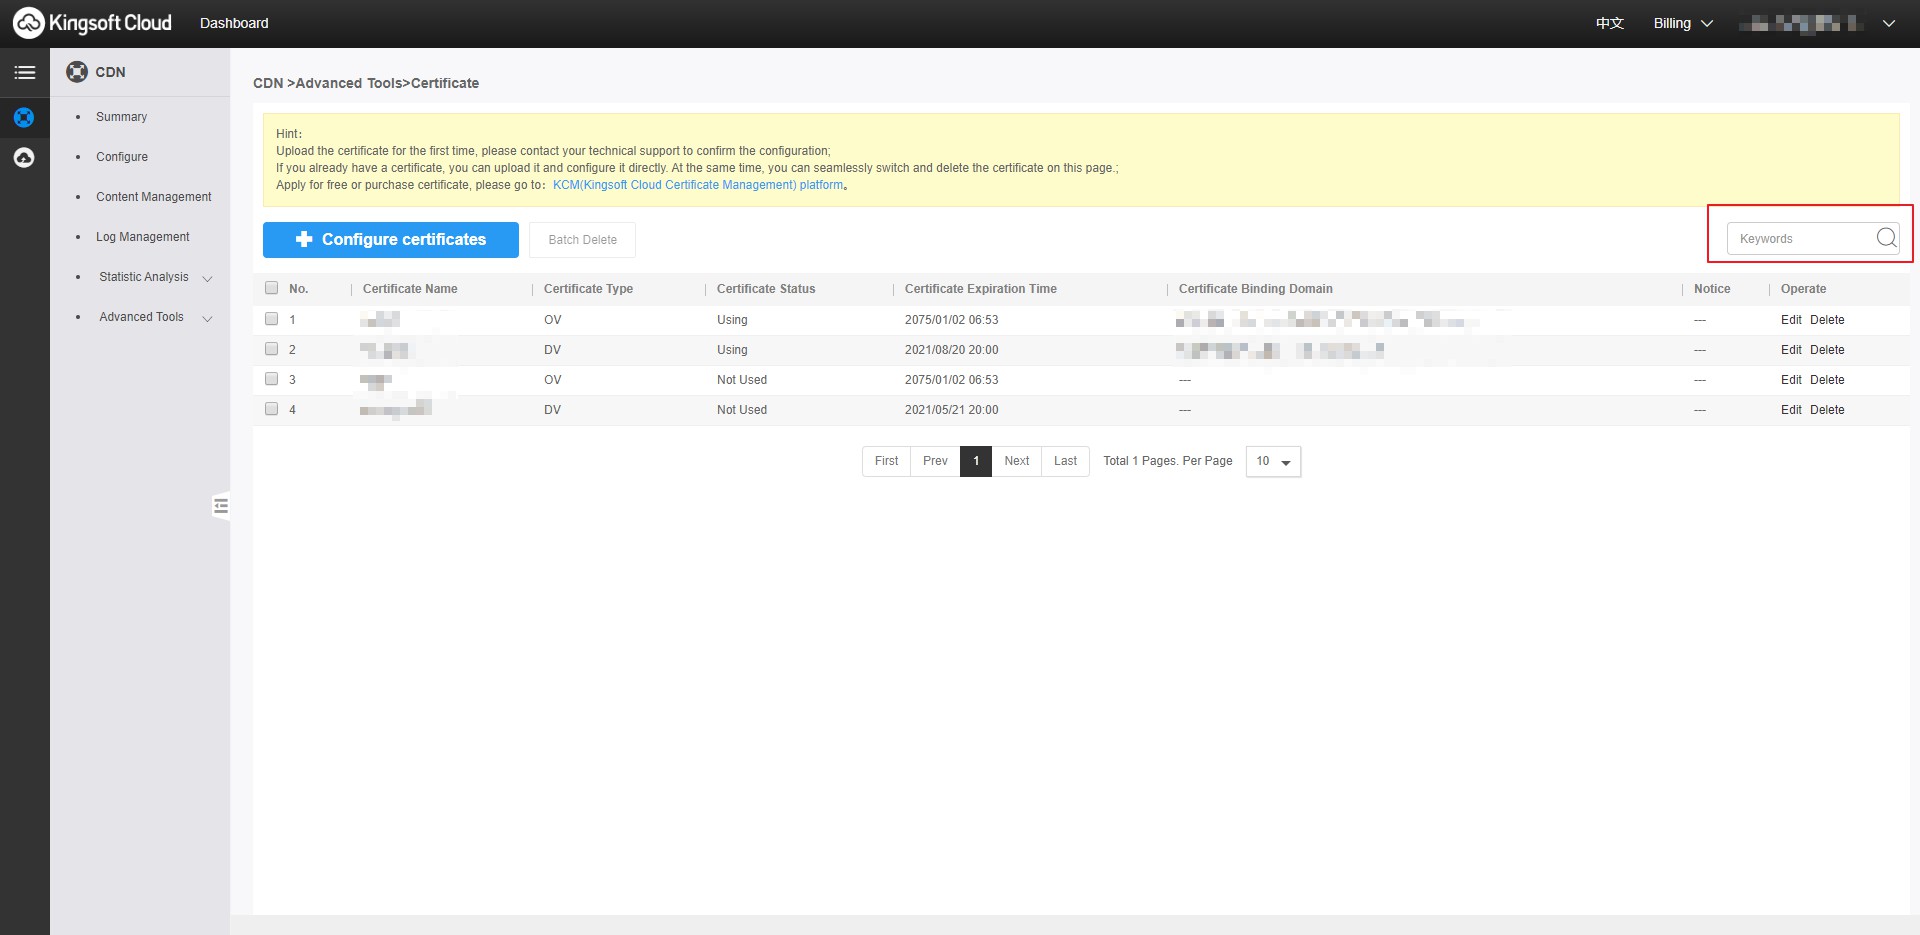Check the checkbox for row 4
This screenshot has width=1920, height=935.
pos(271,409)
